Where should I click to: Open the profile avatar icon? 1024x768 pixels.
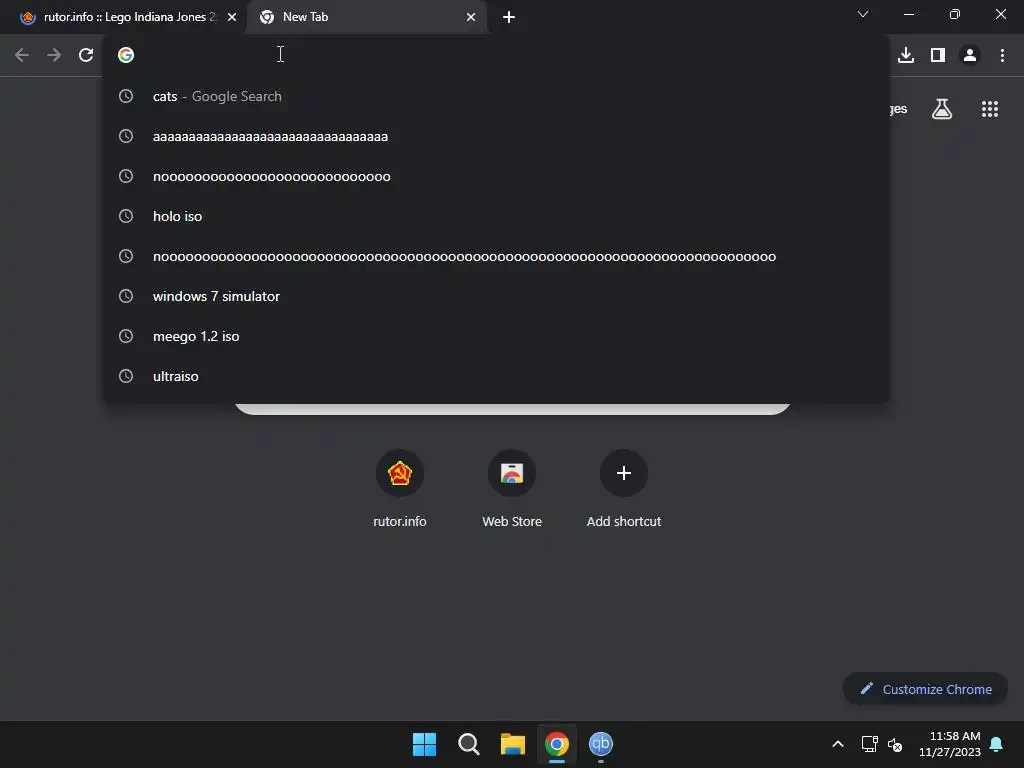coord(970,55)
